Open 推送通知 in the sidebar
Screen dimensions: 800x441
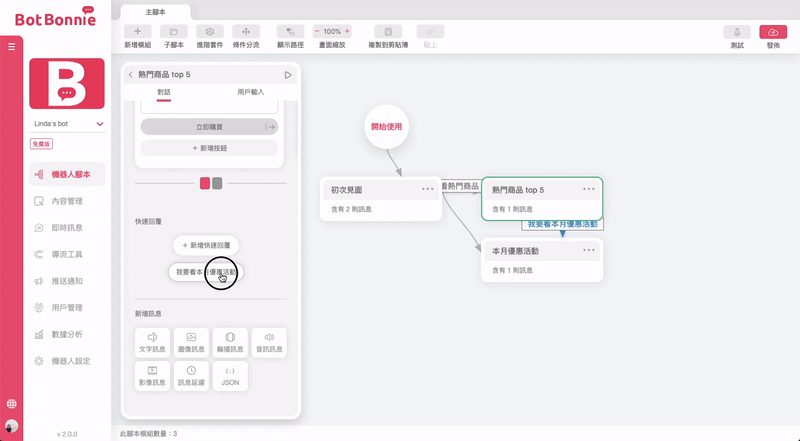(67, 281)
